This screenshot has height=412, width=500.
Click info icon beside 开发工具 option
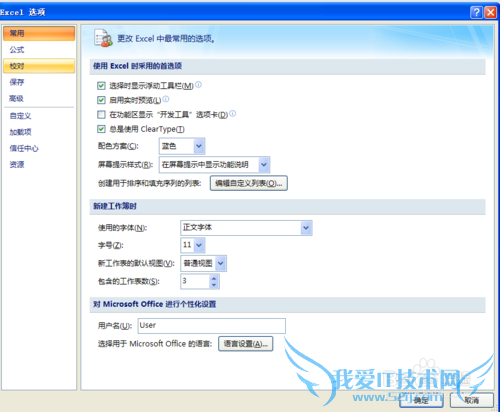click(x=233, y=113)
